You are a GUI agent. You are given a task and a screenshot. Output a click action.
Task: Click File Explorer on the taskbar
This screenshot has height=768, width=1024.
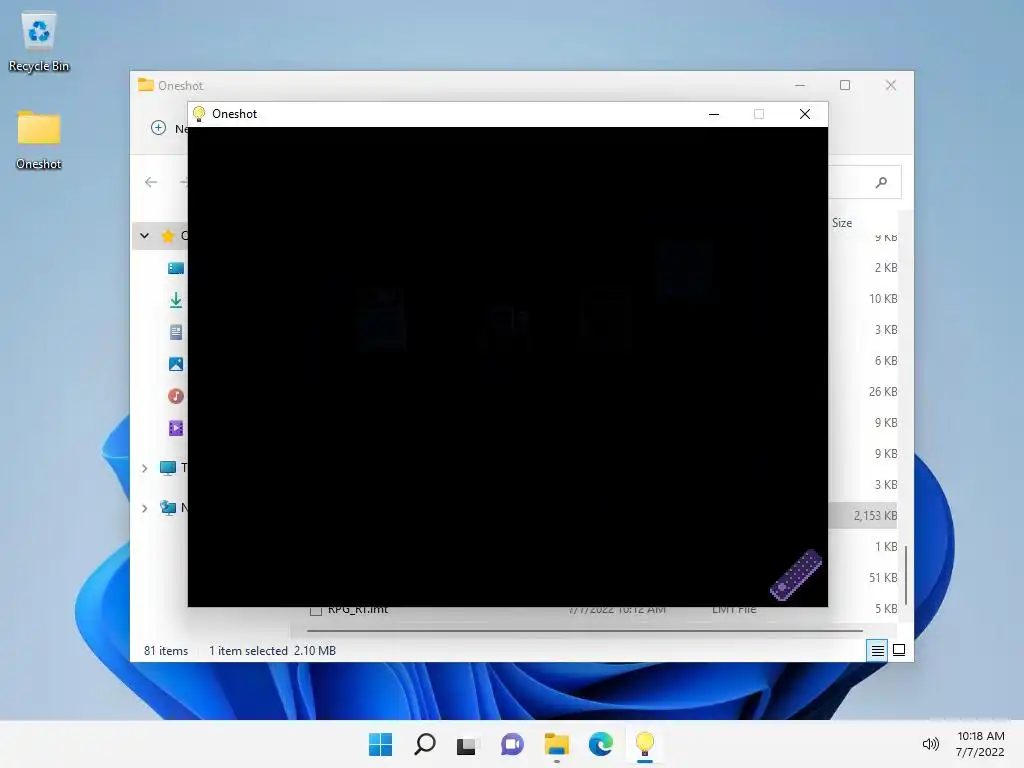click(x=556, y=744)
